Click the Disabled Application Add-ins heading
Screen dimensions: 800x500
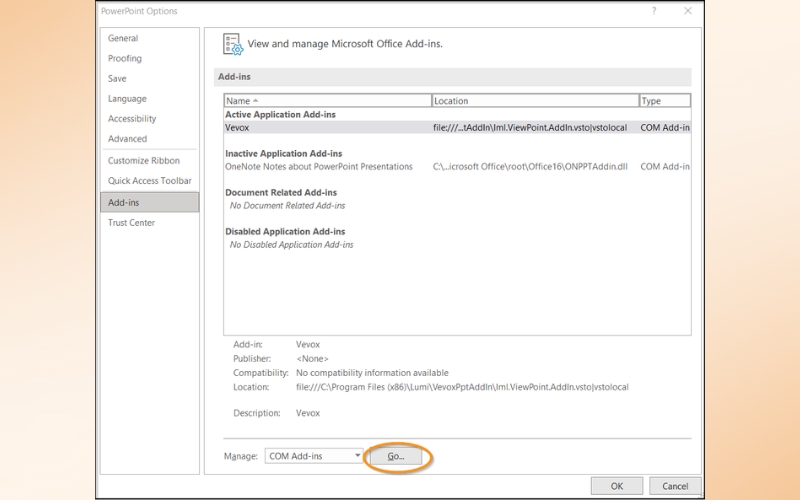[x=285, y=231]
